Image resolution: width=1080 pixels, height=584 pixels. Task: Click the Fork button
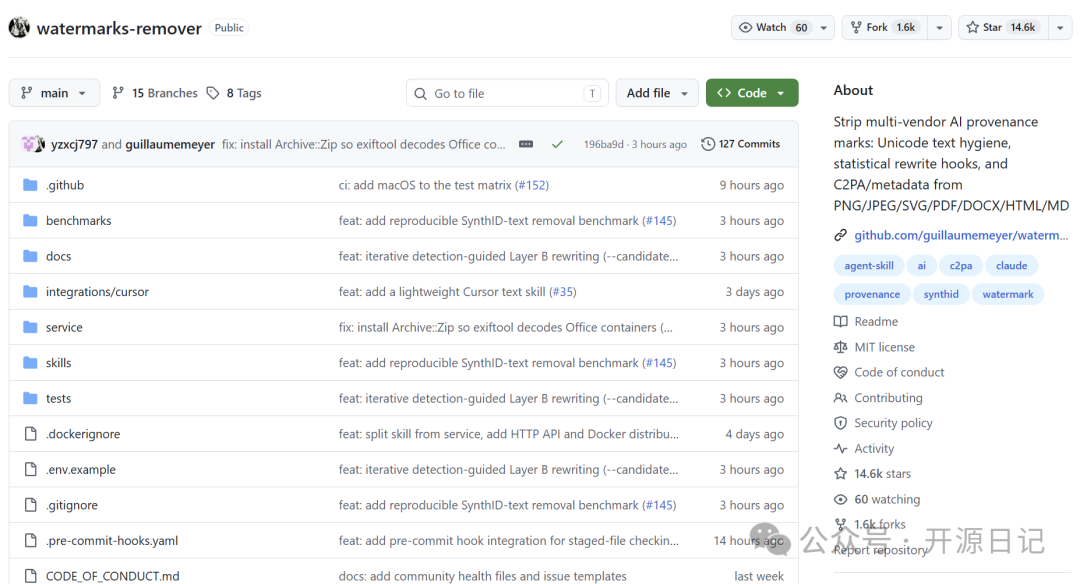click(884, 28)
